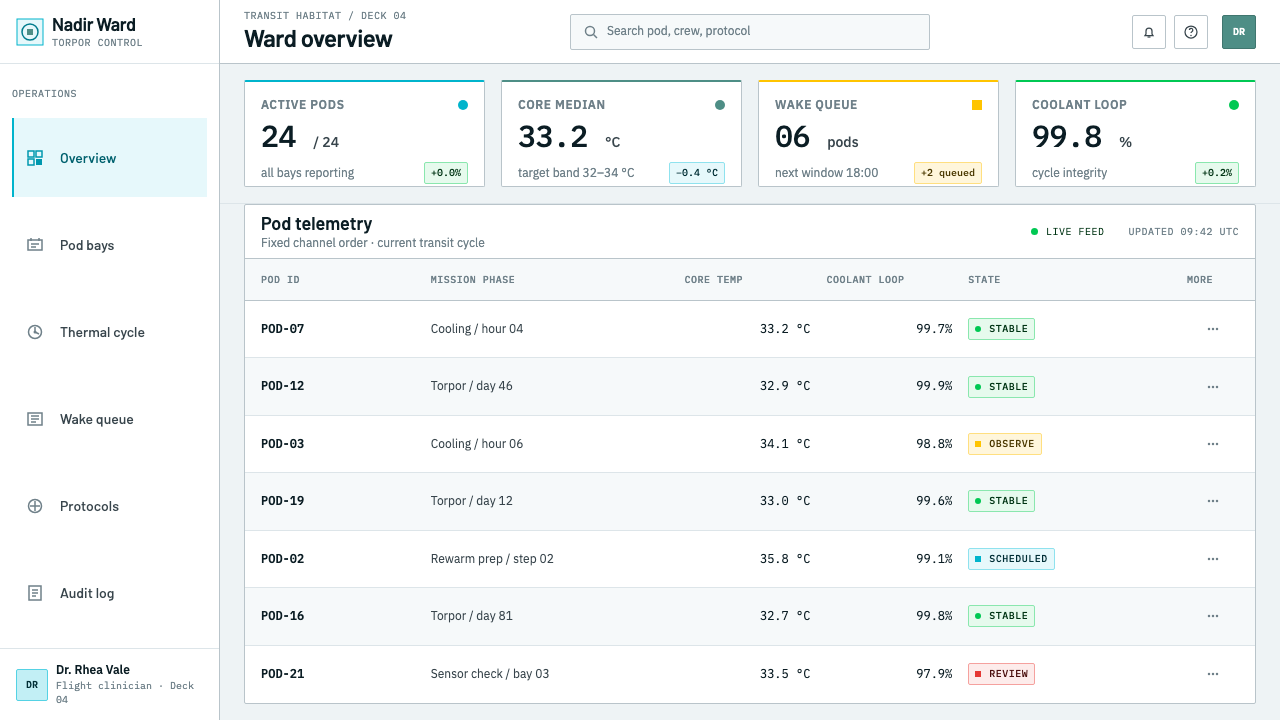Screen dimensions: 1280x720
Task: Click the Coolant Loop column header in table
Action: [x=865, y=280]
